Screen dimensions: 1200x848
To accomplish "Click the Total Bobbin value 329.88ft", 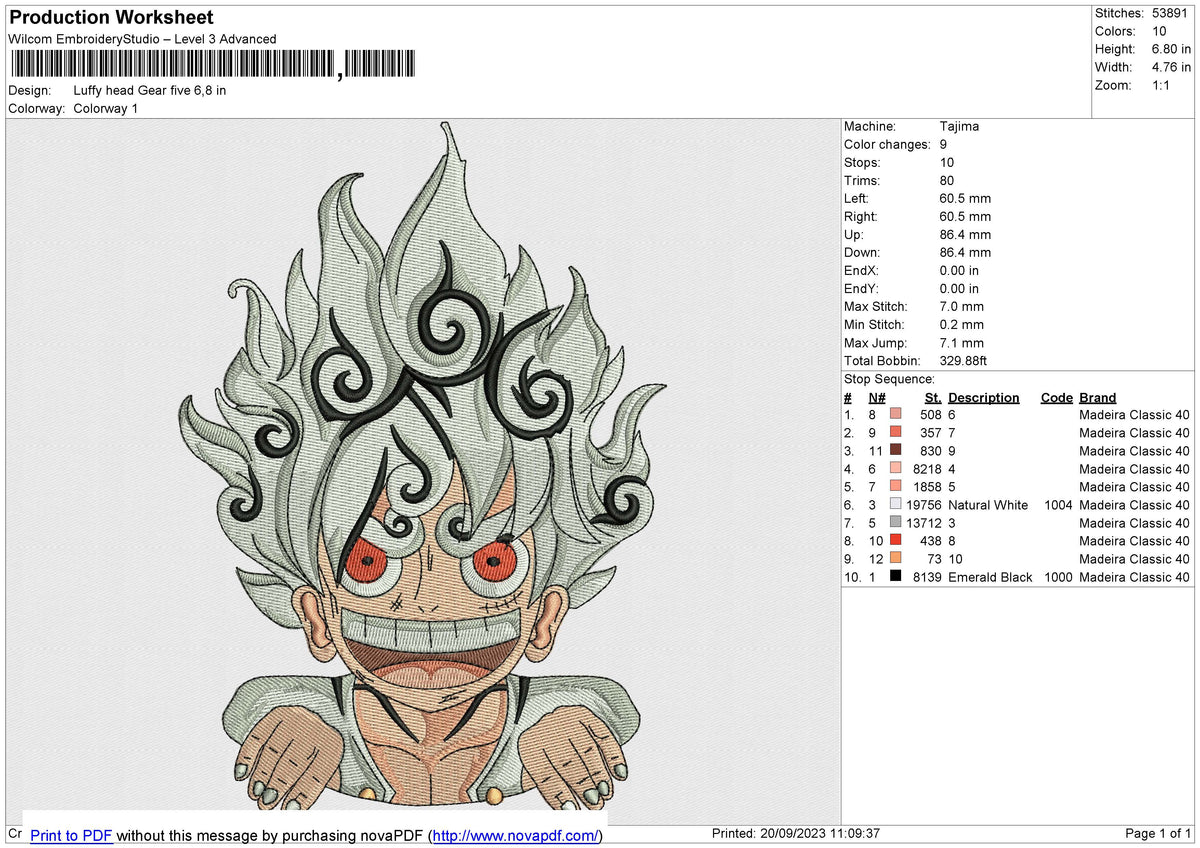I will click(964, 360).
